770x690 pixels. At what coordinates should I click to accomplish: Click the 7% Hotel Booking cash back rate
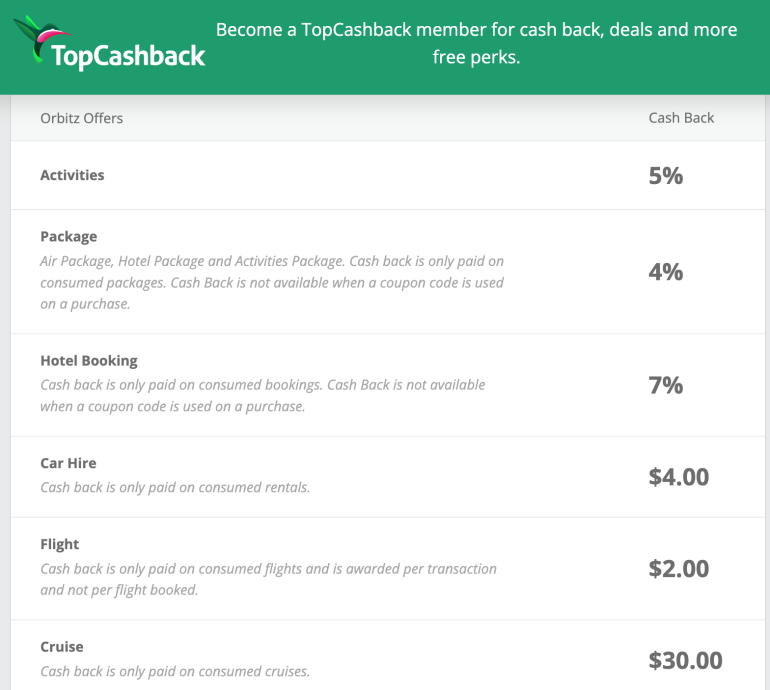click(x=666, y=385)
